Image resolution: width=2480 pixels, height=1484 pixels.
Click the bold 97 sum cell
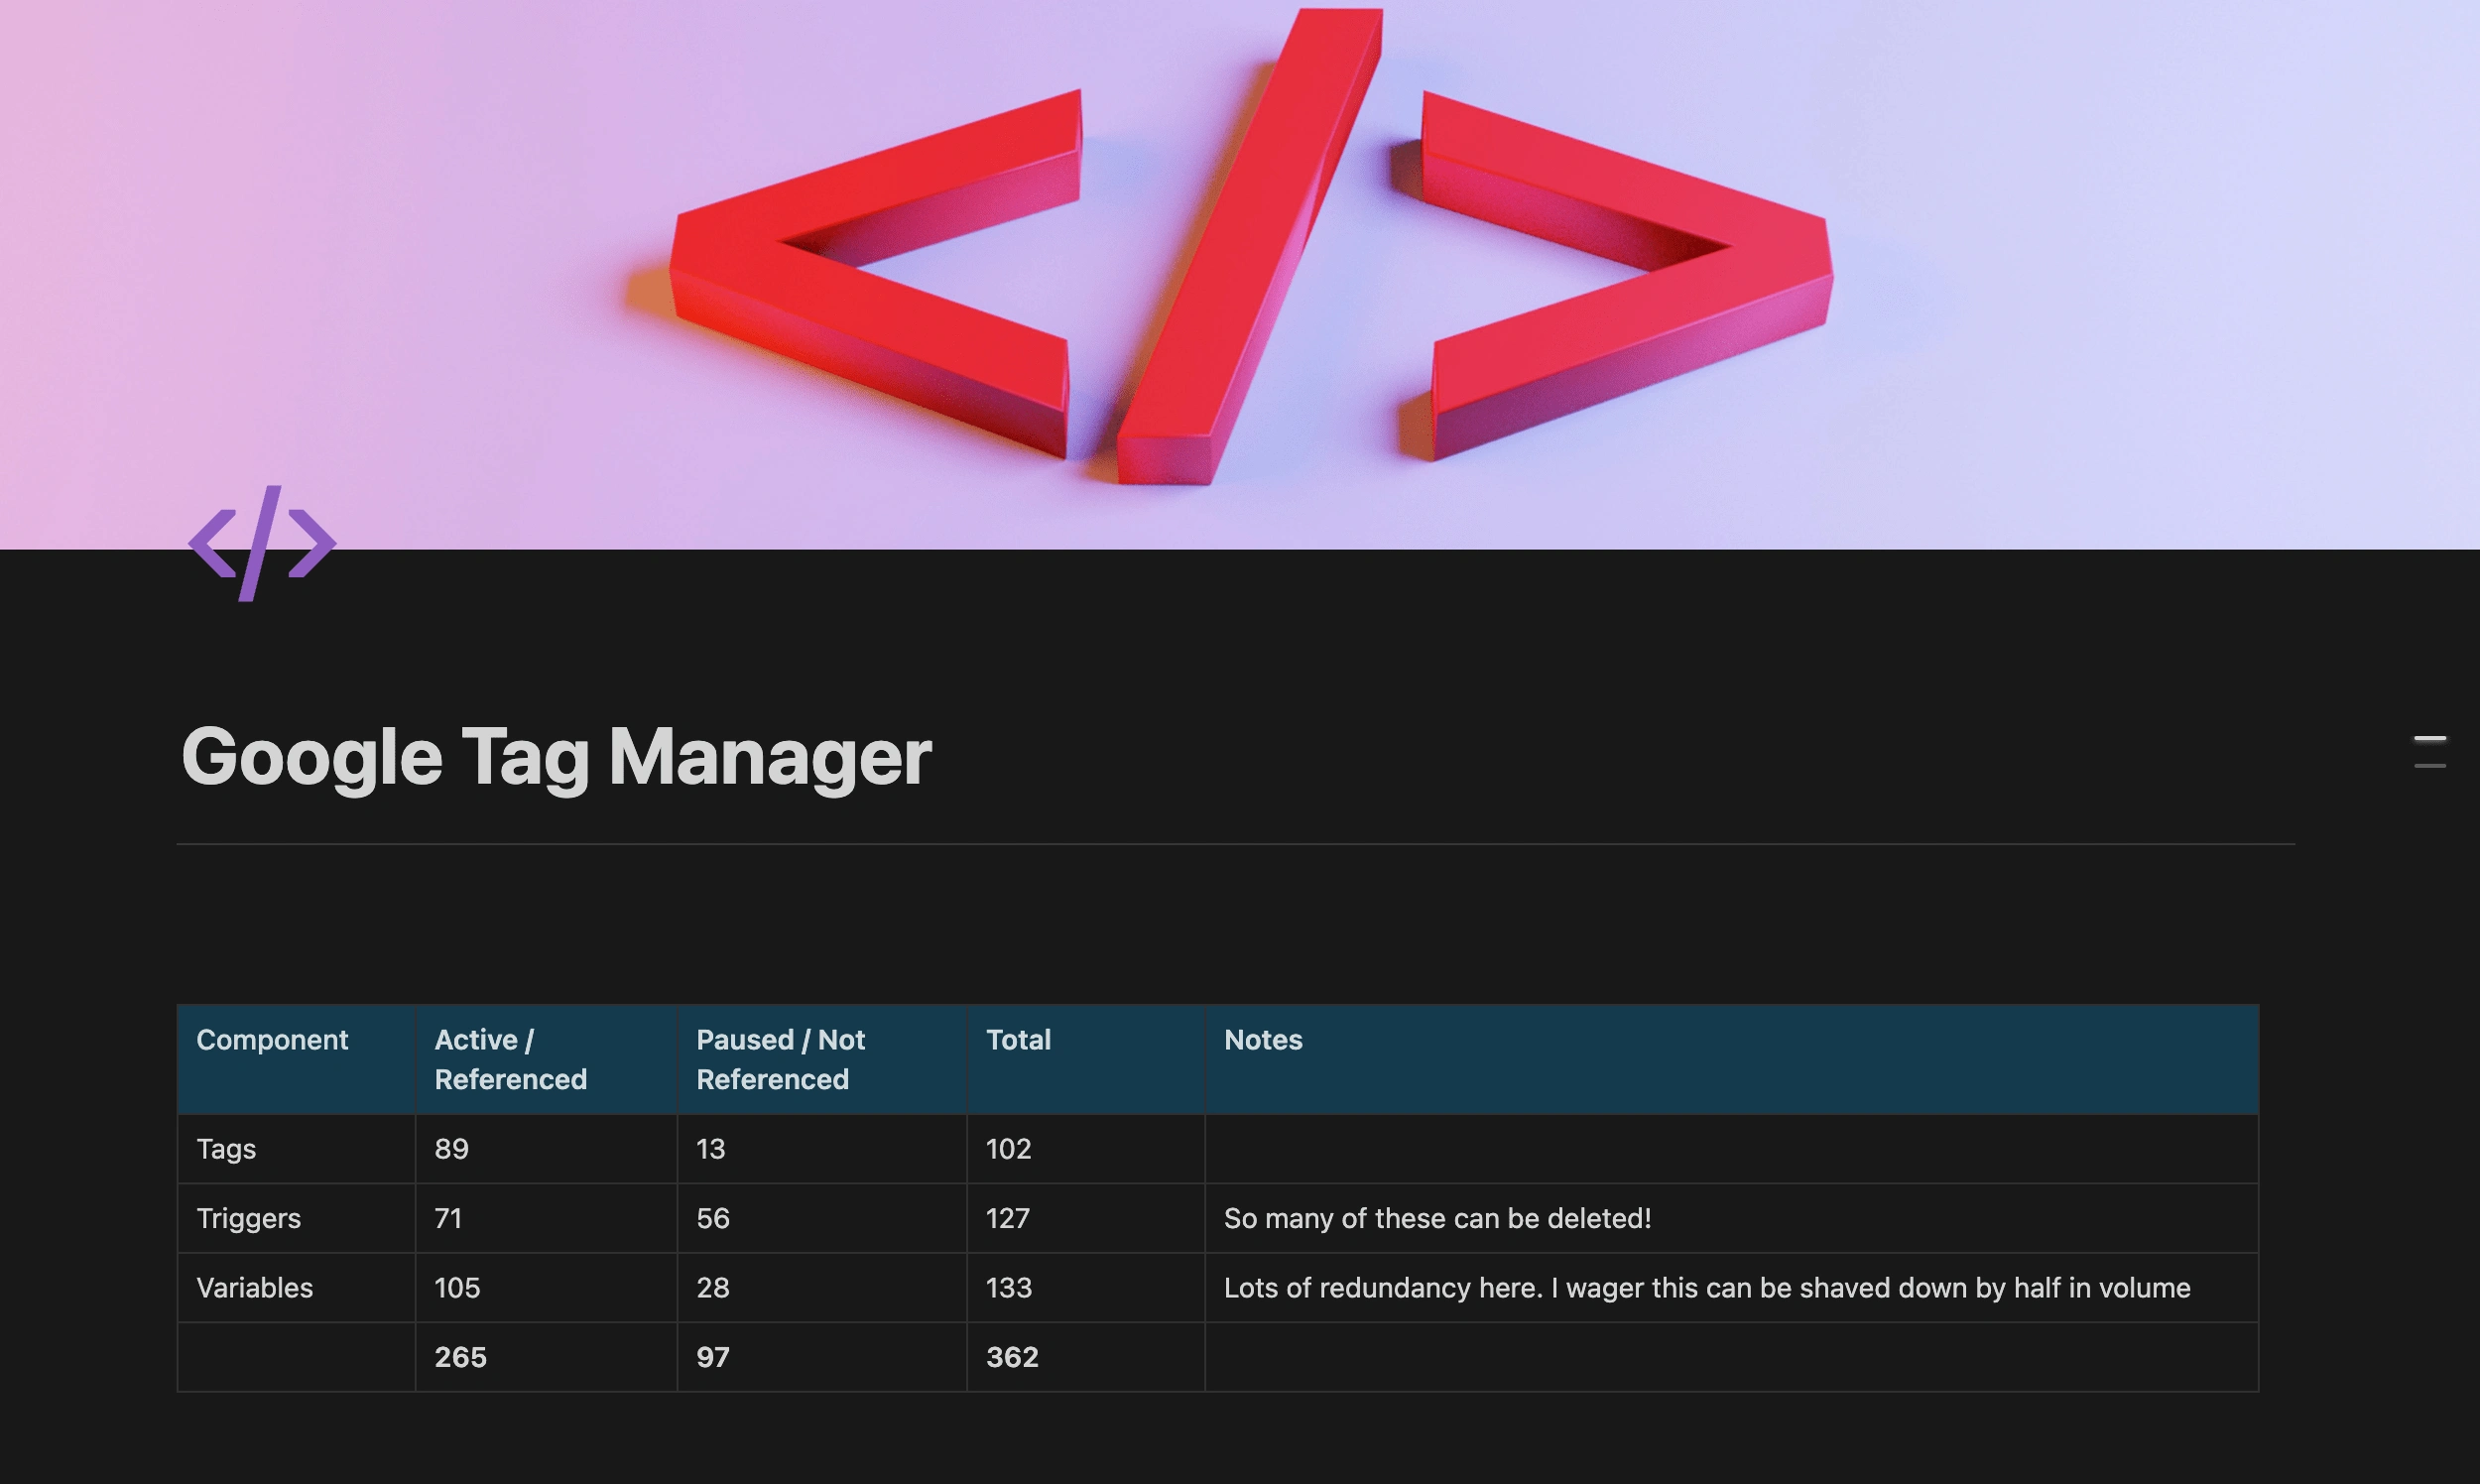pos(822,1357)
